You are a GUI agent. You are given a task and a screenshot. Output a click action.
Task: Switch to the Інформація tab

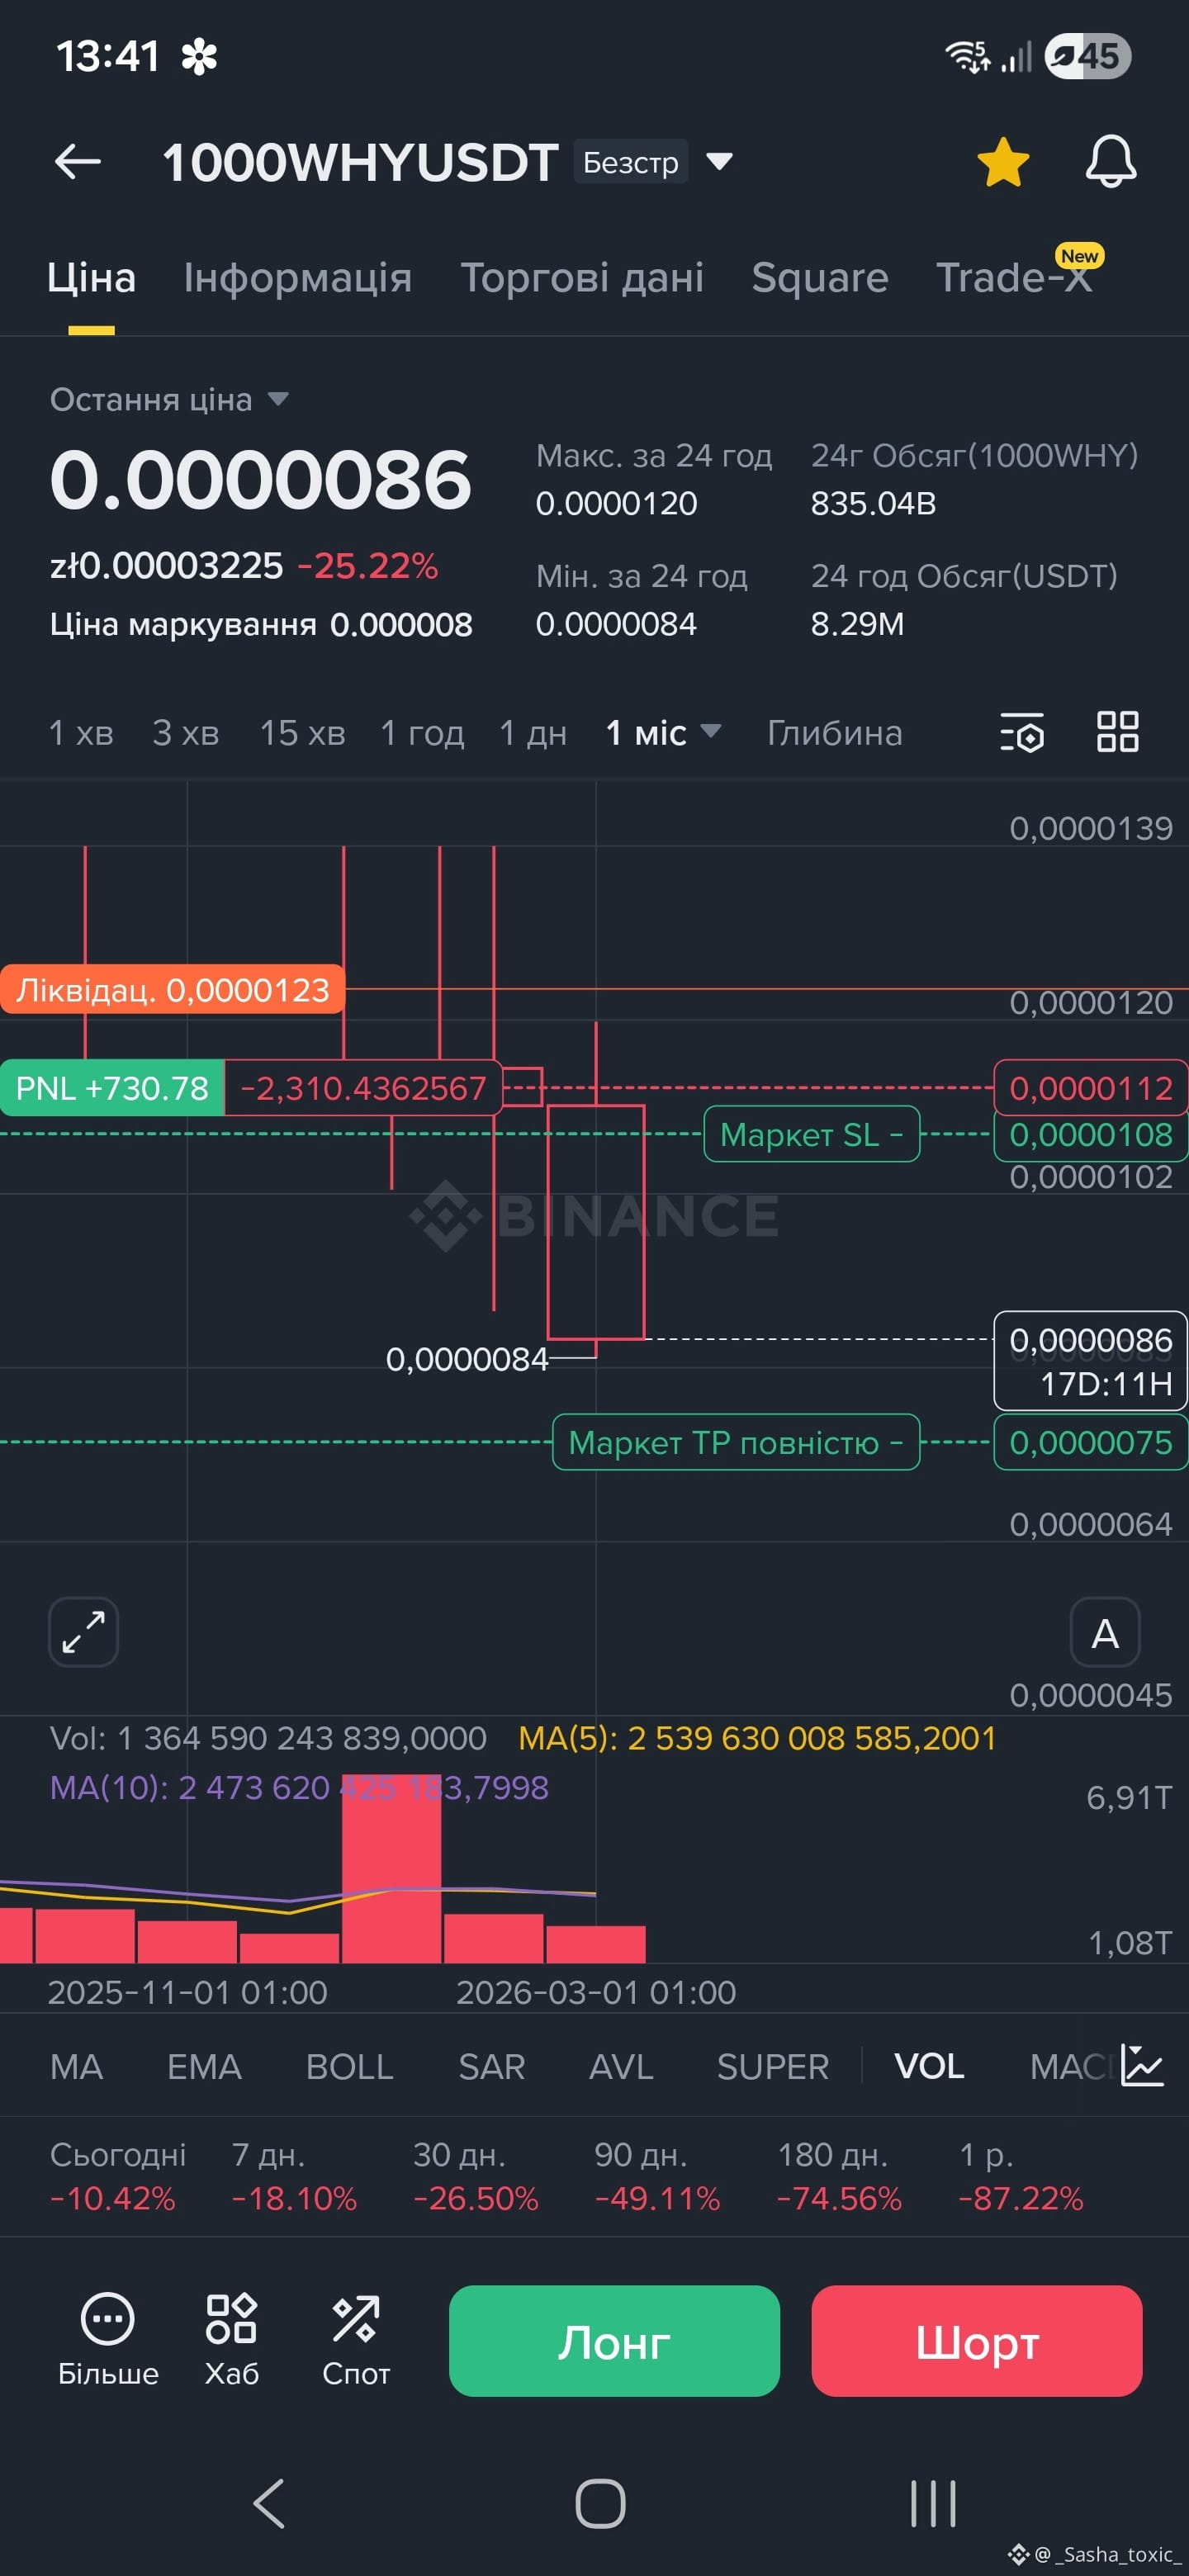[298, 278]
